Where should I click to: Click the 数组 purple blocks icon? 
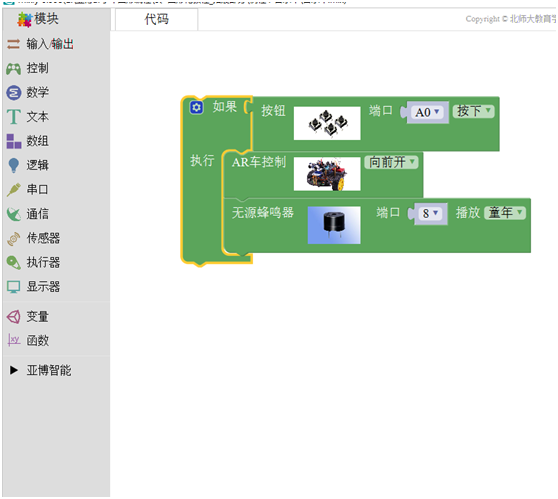pyautogui.click(x=14, y=141)
